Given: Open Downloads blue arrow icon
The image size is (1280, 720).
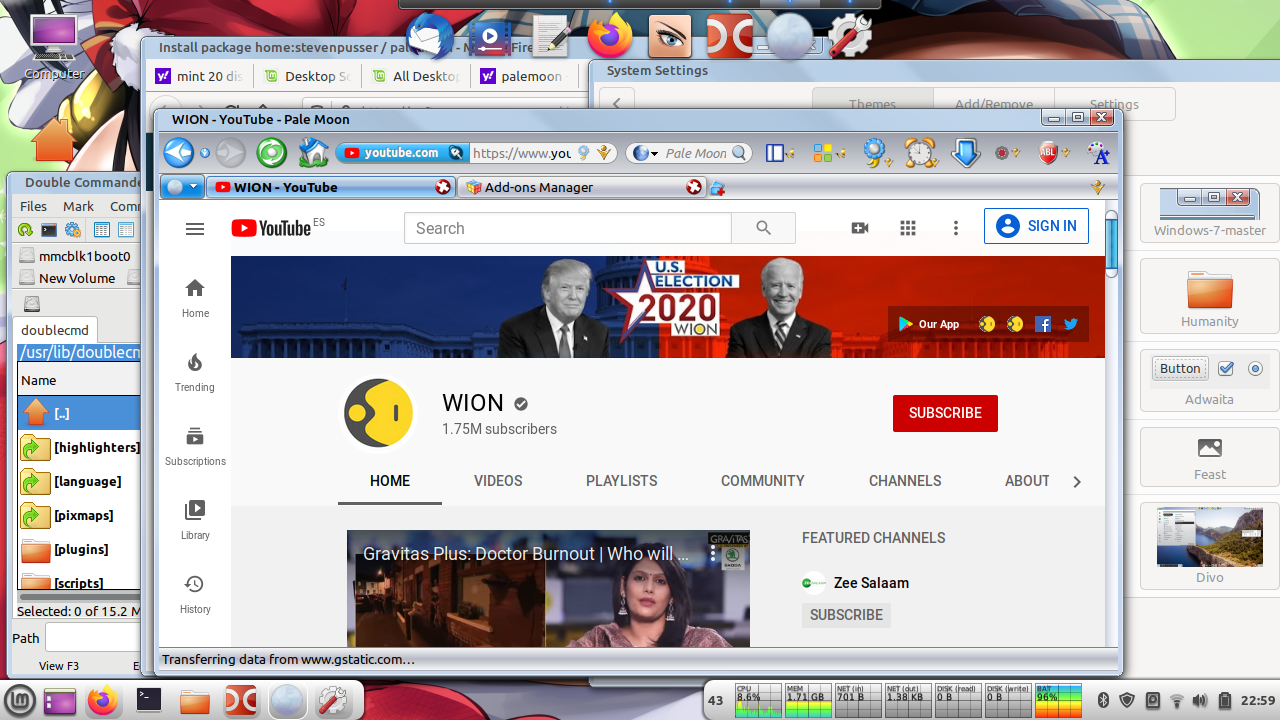Looking at the screenshot, I should 965,153.
